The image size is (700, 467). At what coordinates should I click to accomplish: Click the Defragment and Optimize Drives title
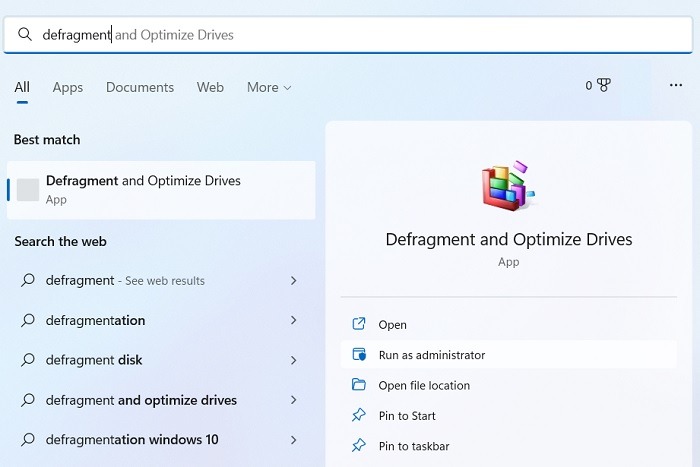[x=508, y=239]
